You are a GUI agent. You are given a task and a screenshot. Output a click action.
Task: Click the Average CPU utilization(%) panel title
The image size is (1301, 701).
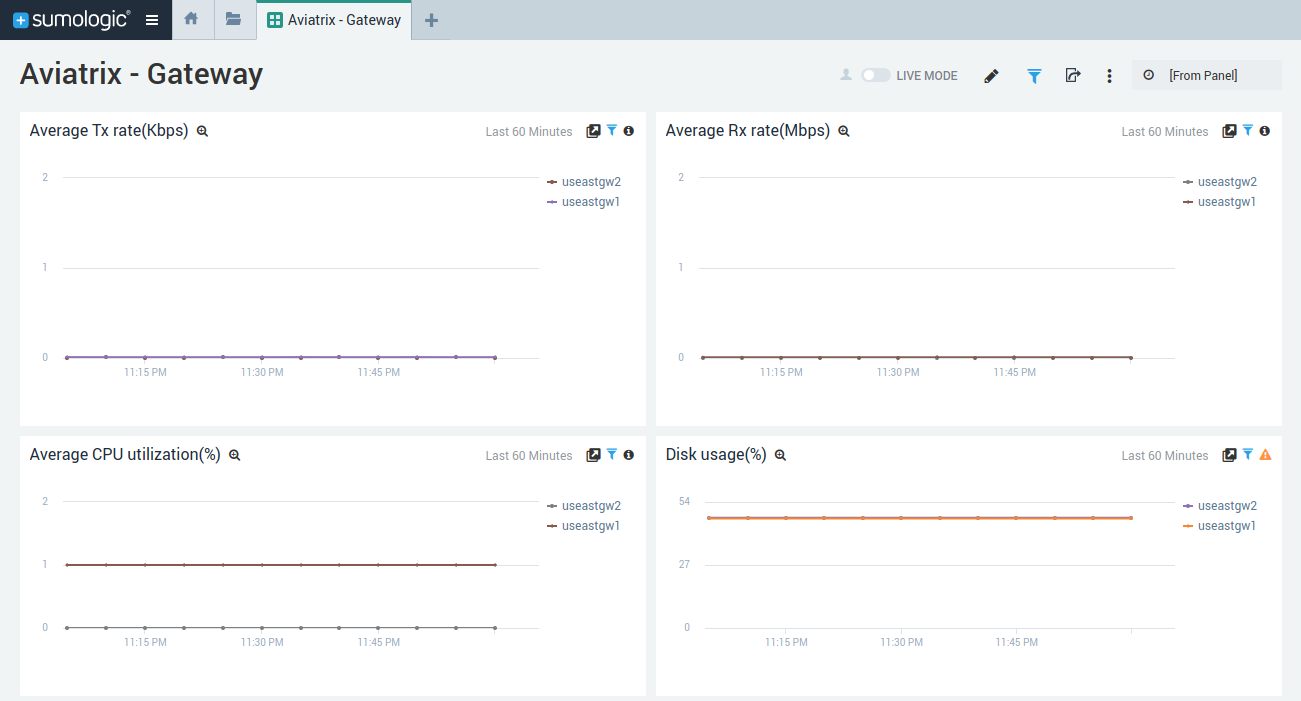click(125, 454)
